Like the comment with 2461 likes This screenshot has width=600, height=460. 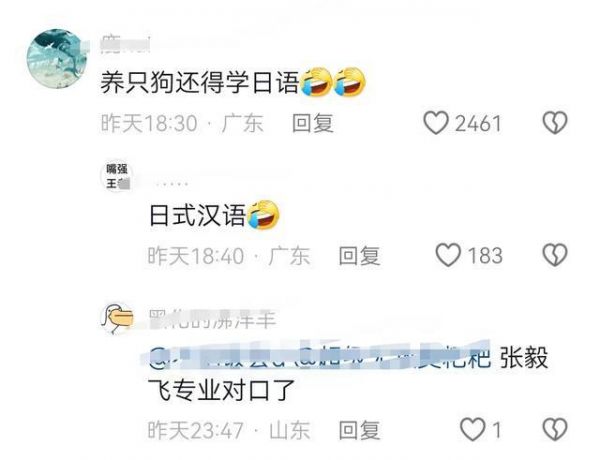436,123
